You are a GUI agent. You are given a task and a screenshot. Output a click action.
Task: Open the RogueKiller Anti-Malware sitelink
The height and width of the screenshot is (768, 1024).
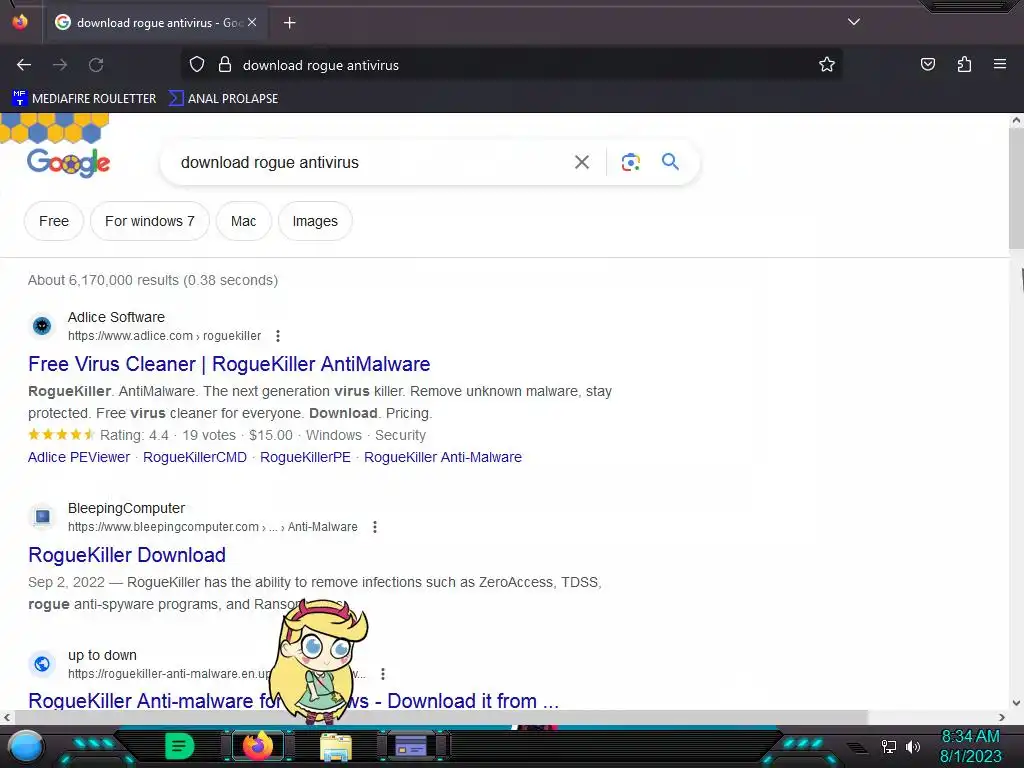443,457
